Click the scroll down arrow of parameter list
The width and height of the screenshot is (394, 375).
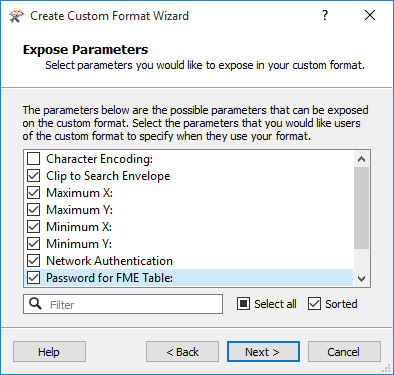click(x=361, y=278)
